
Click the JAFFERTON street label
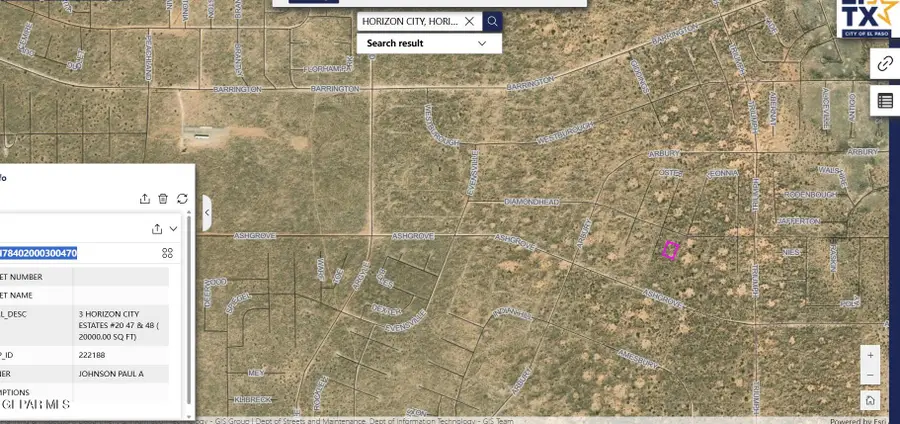[x=798, y=221]
